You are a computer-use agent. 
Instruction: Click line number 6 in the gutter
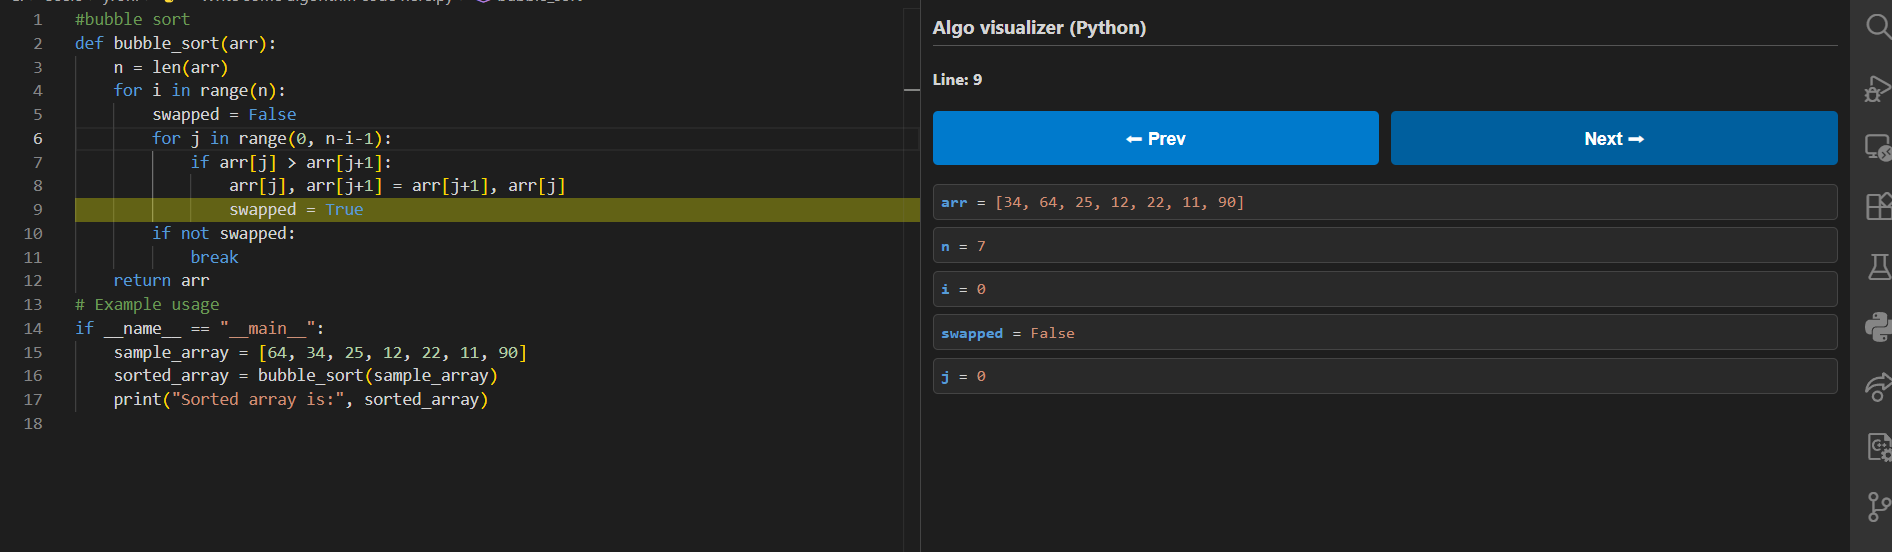(x=38, y=138)
